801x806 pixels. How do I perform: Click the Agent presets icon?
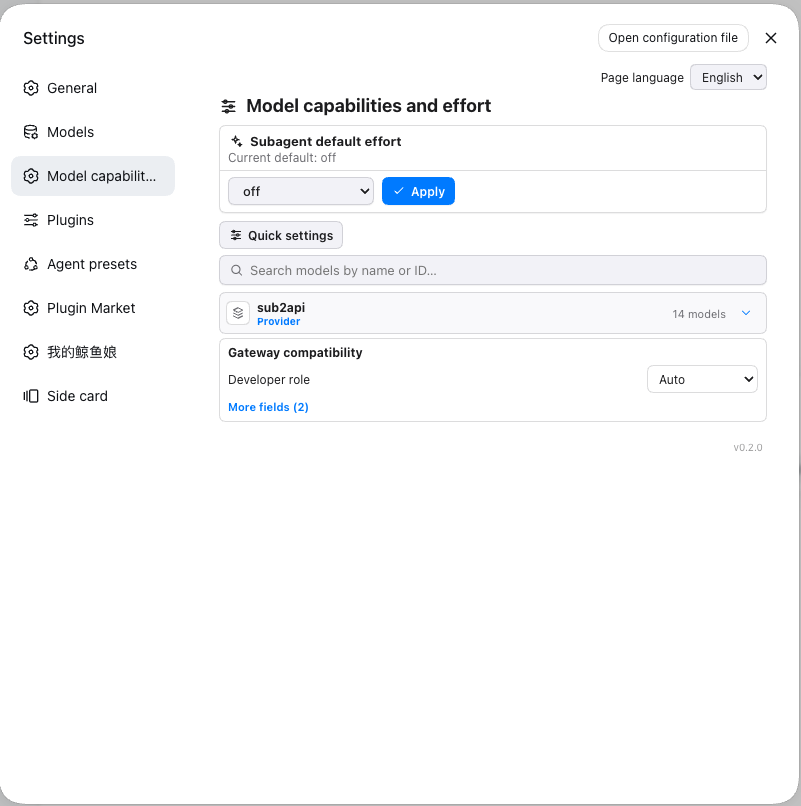[31, 264]
